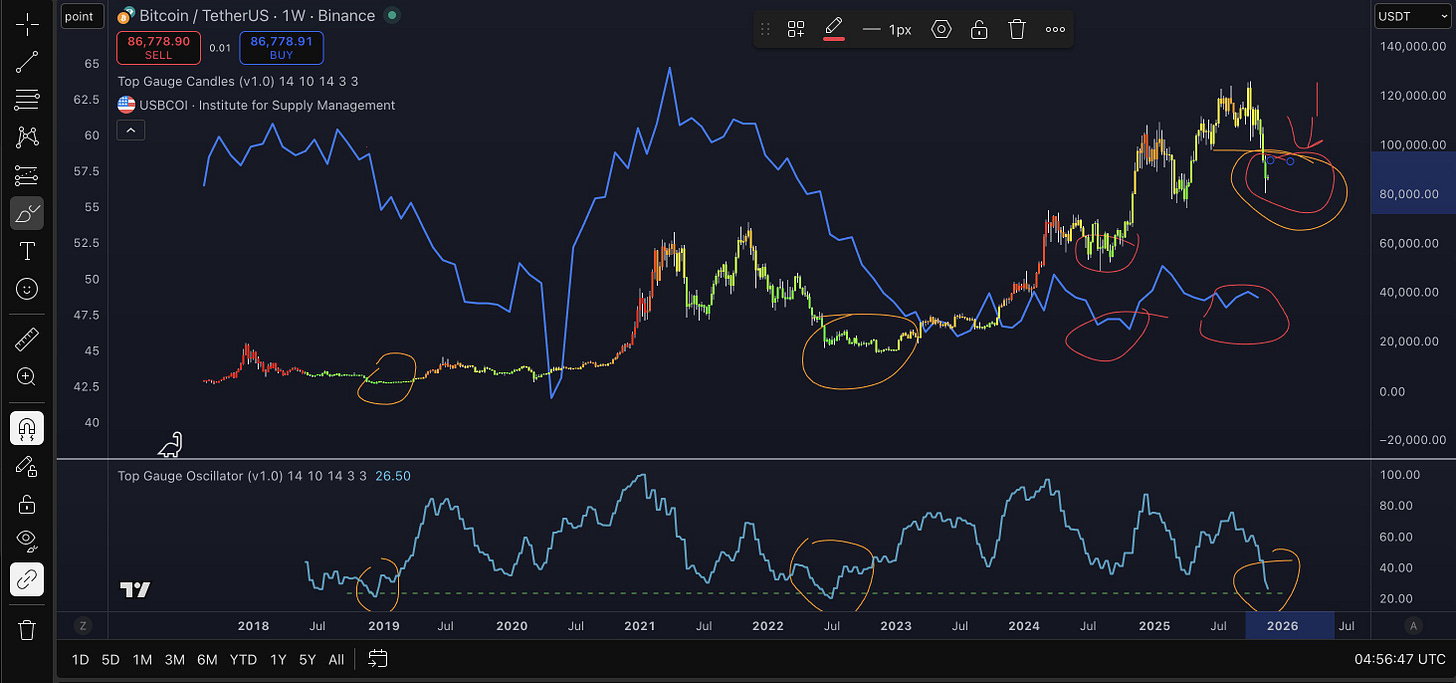
Task: Select USBCOI Institute for Supply Management label
Action: point(267,105)
